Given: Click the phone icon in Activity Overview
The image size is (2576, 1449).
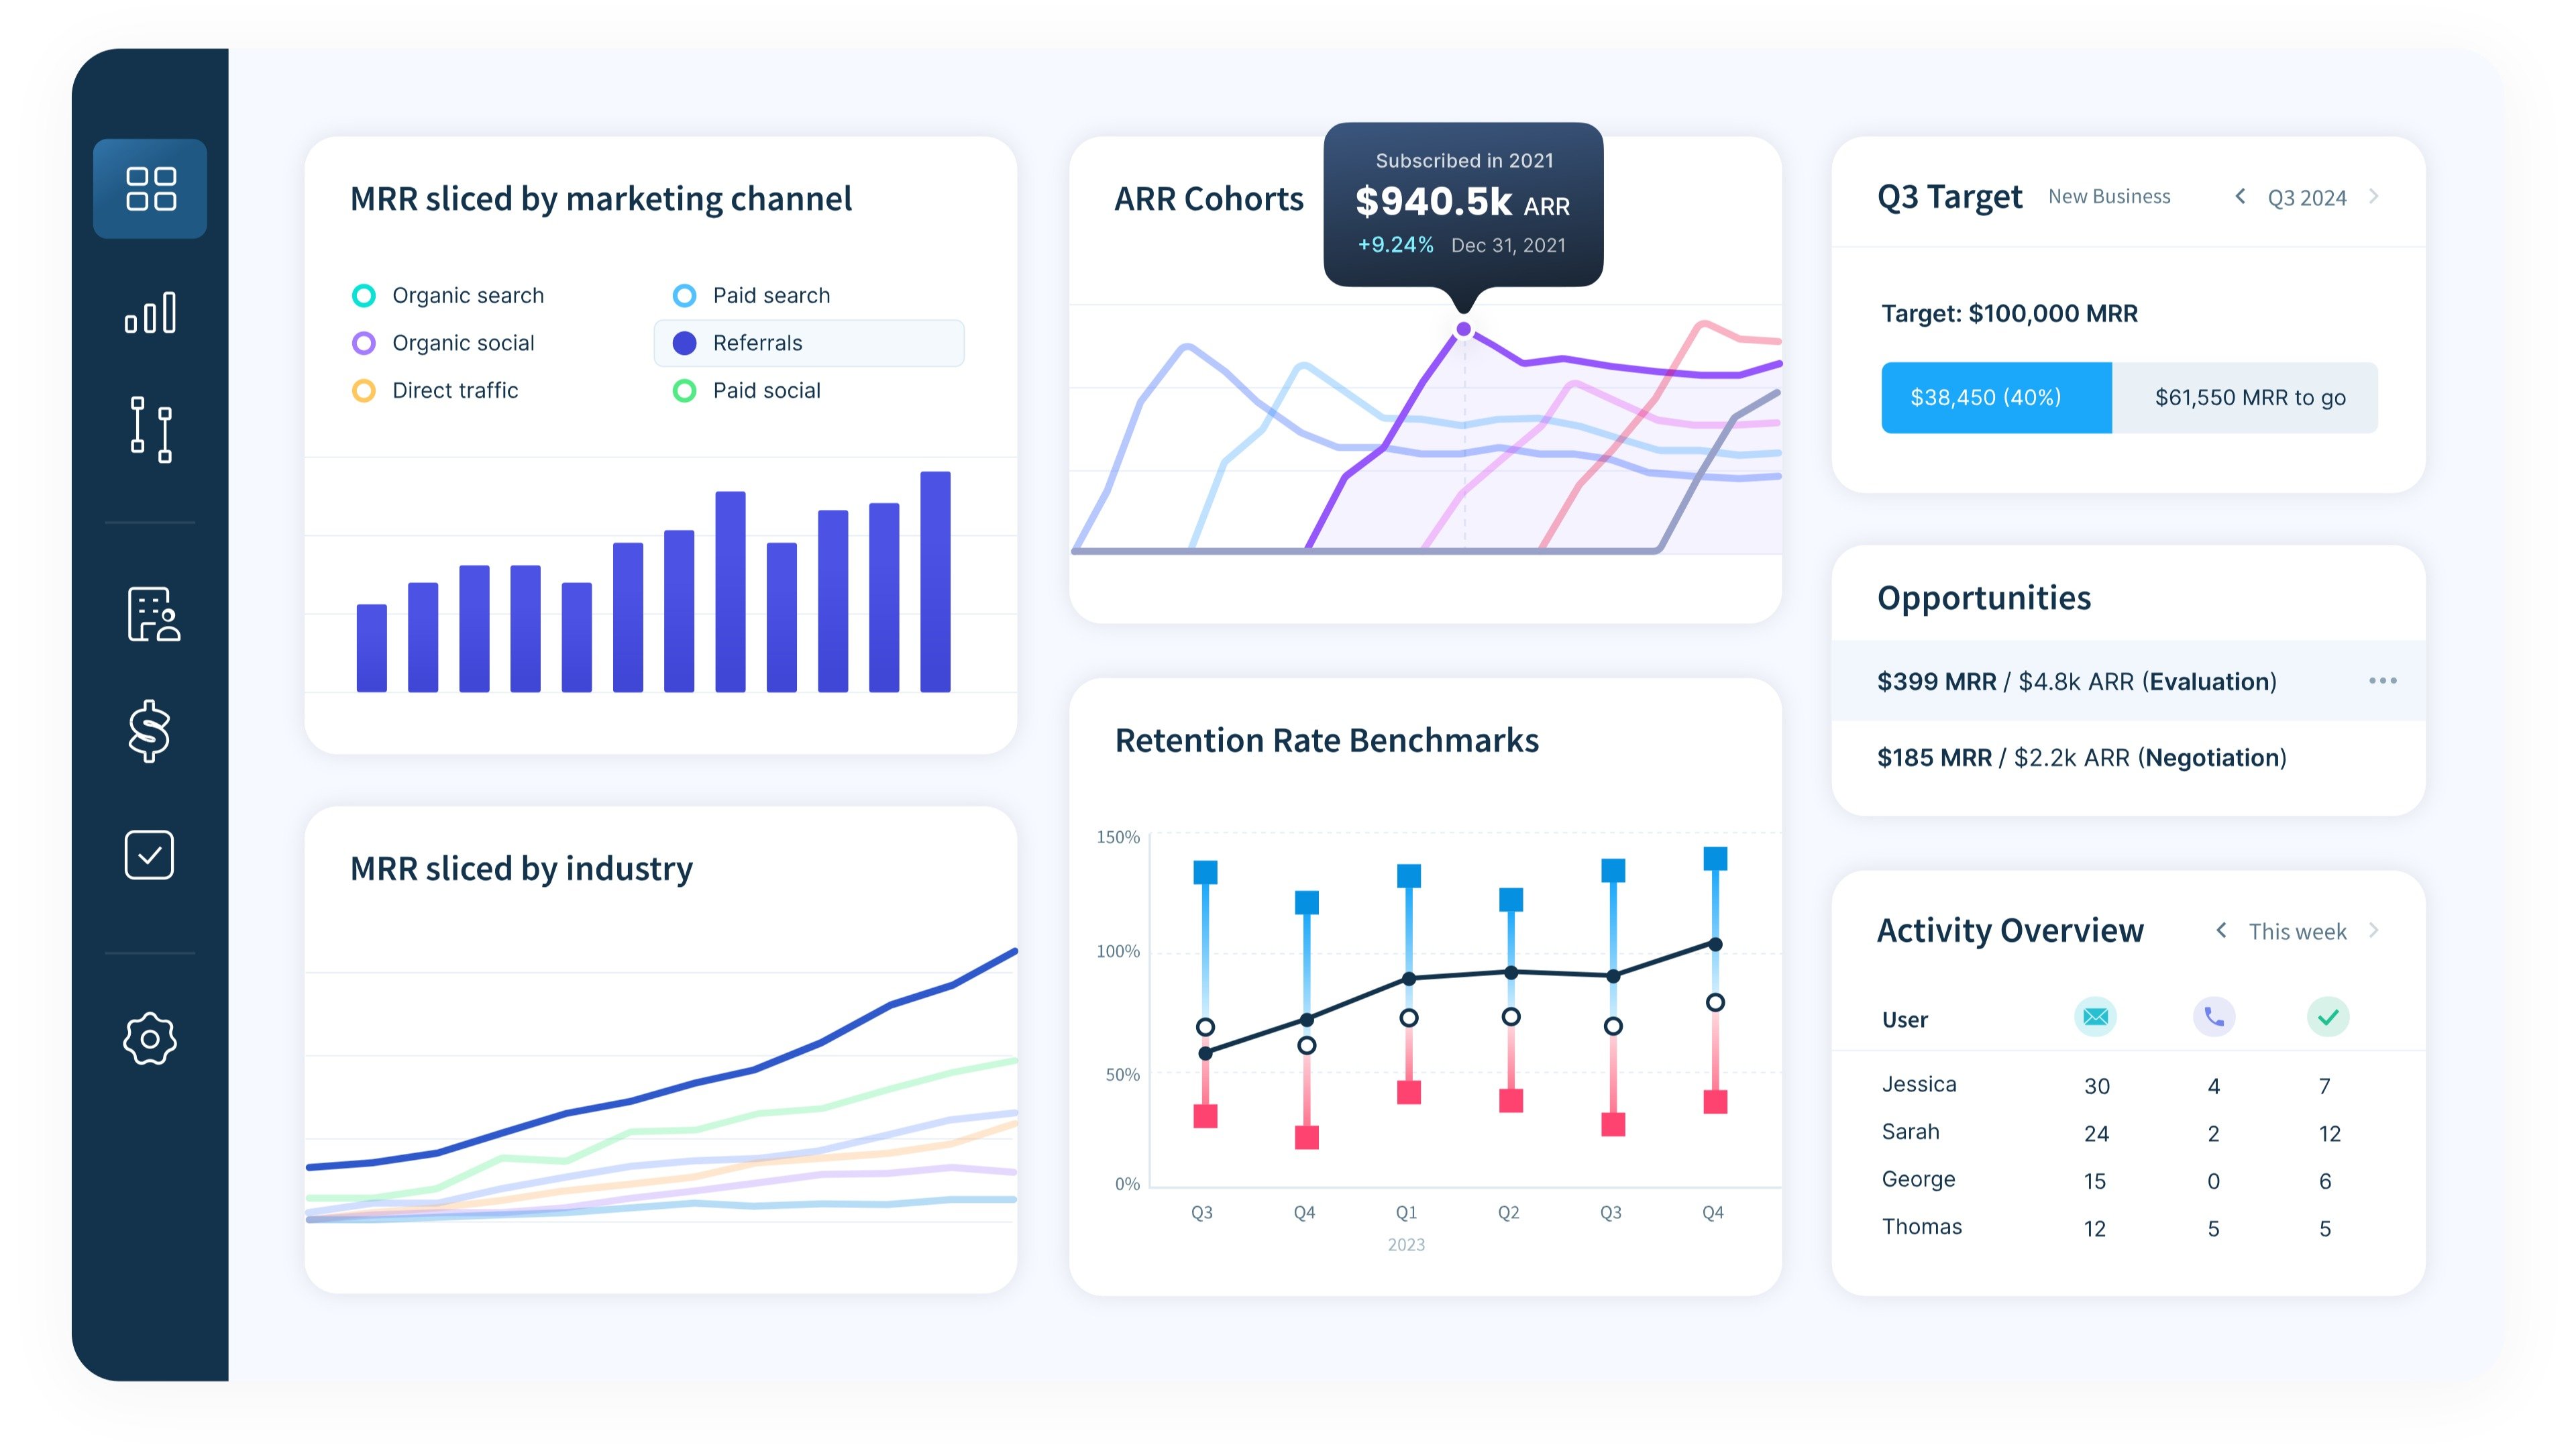Looking at the screenshot, I should (x=2213, y=1016).
